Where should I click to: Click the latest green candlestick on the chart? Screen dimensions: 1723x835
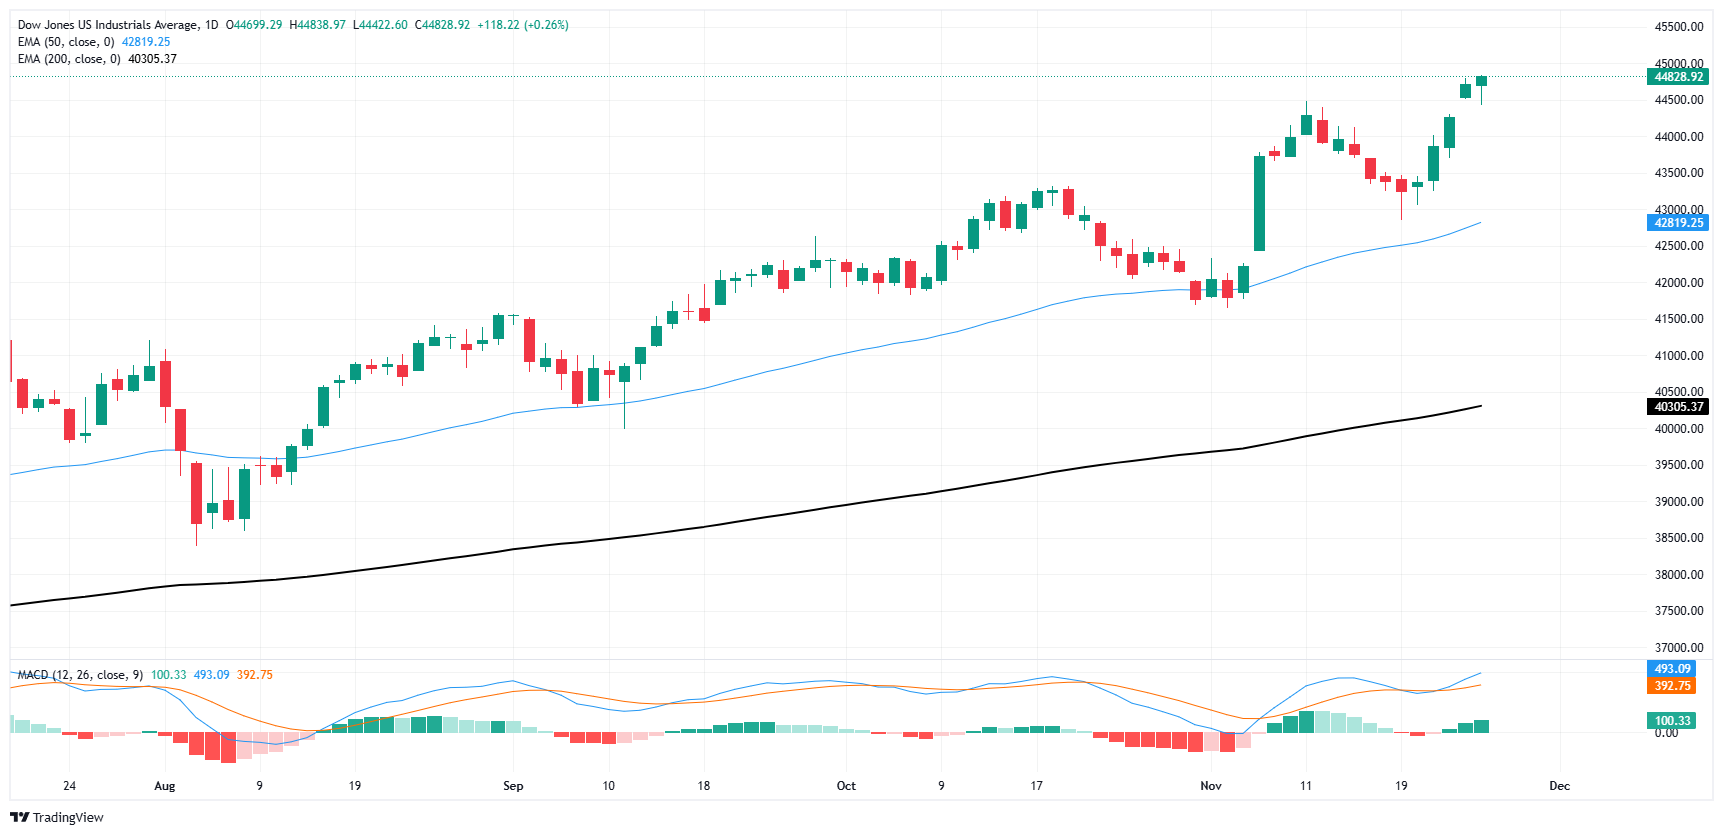point(1481,82)
